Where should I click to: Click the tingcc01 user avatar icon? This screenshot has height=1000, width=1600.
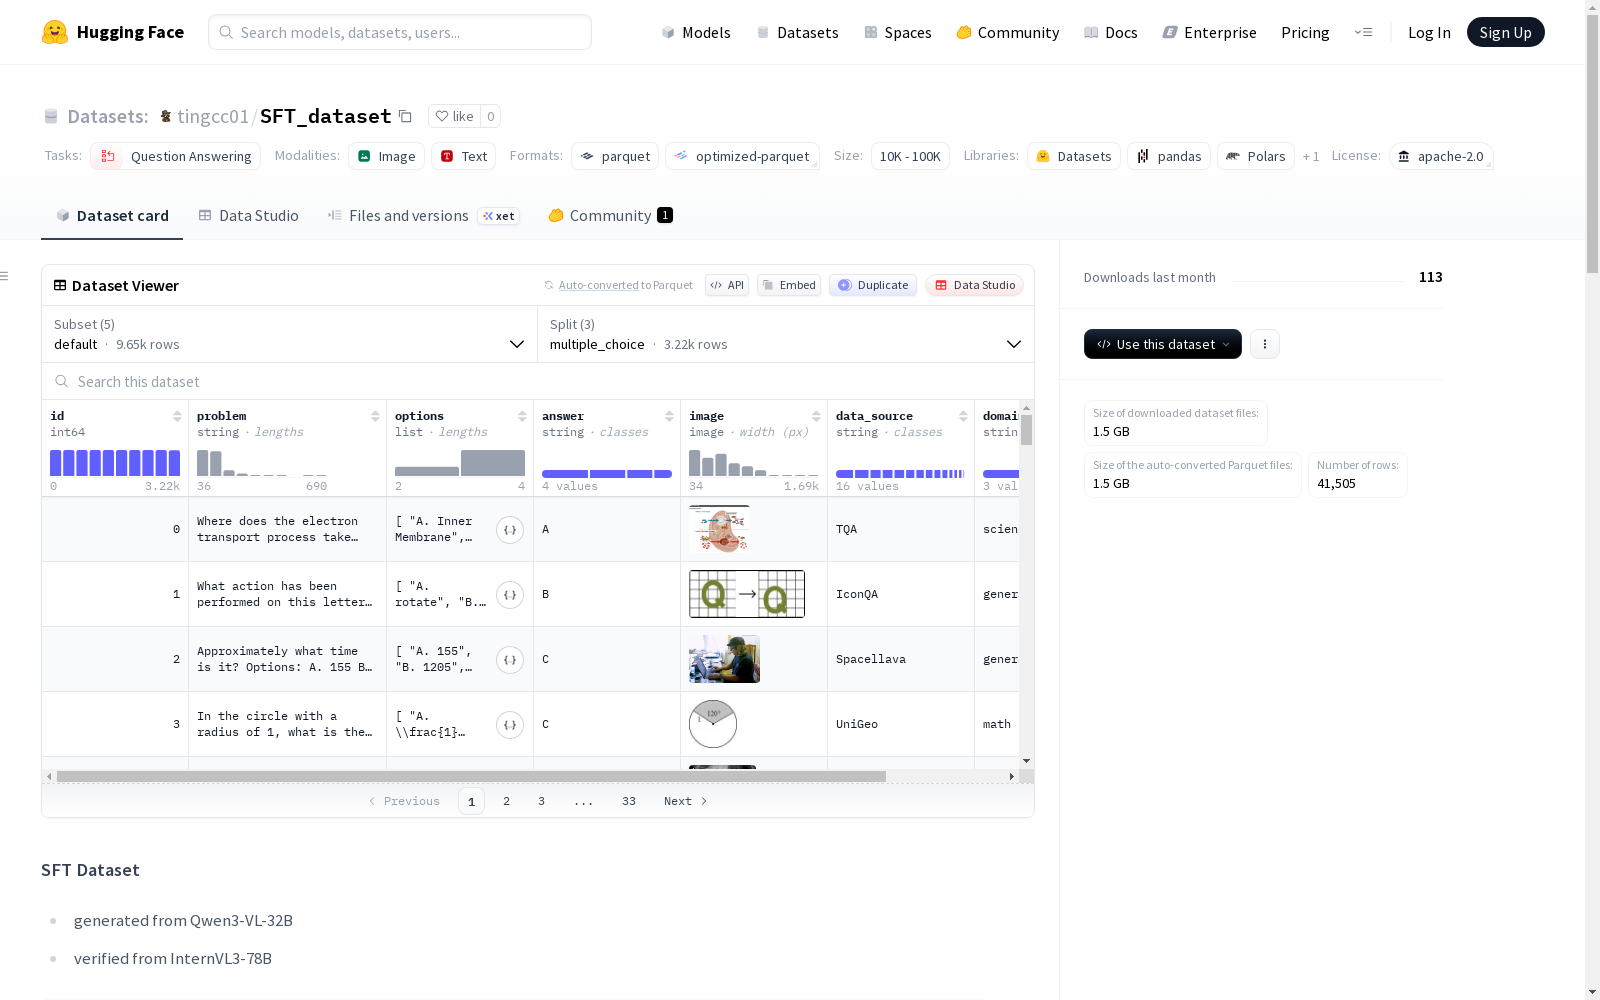click(166, 116)
